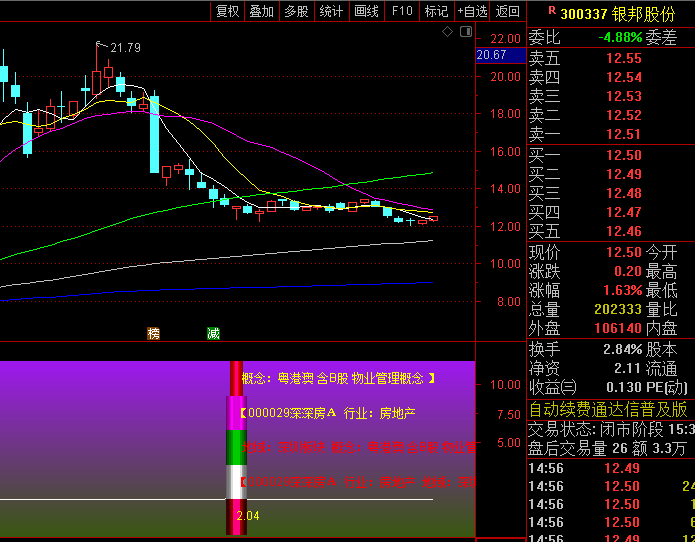Click the 10.00 indicator axis label

pyautogui.click(x=505, y=385)
